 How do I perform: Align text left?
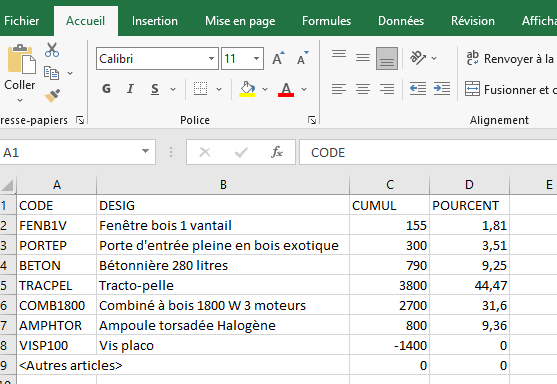(339, 89)
